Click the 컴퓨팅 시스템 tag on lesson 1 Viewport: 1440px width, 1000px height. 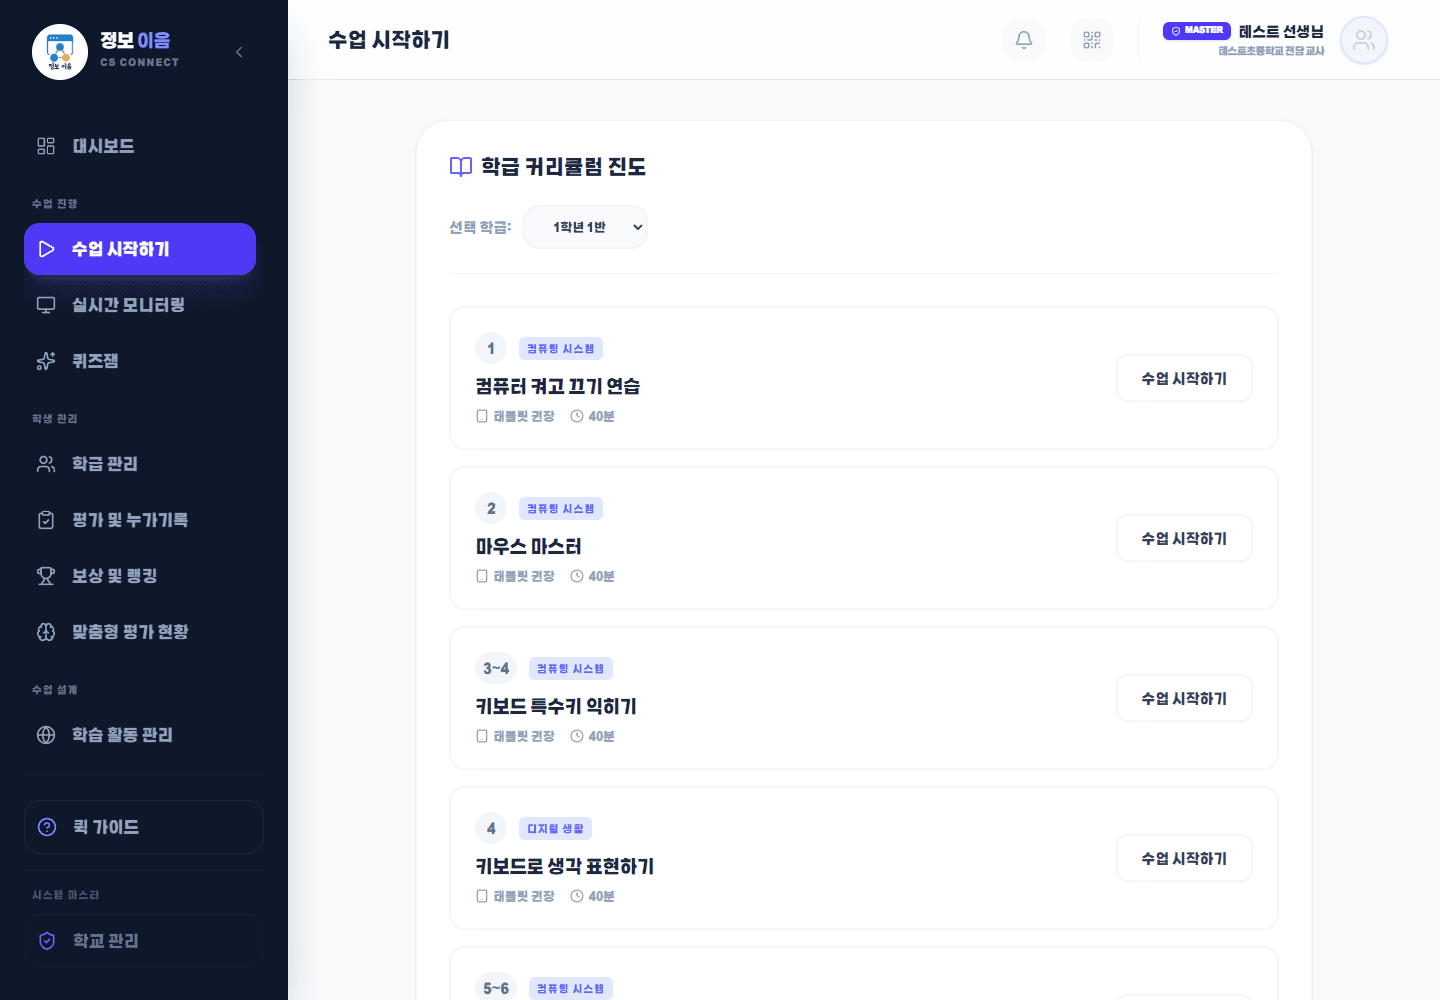click(x=561, y=349)
